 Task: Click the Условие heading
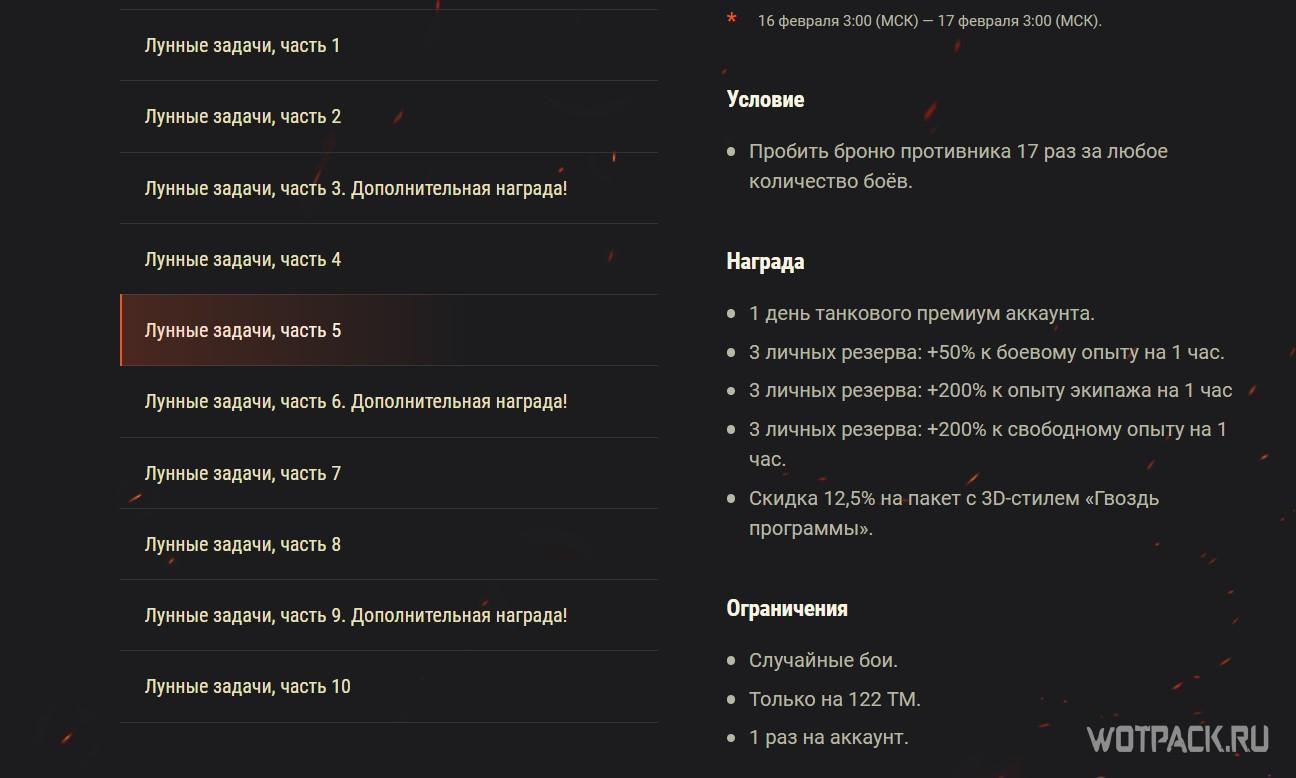(765, 100)
